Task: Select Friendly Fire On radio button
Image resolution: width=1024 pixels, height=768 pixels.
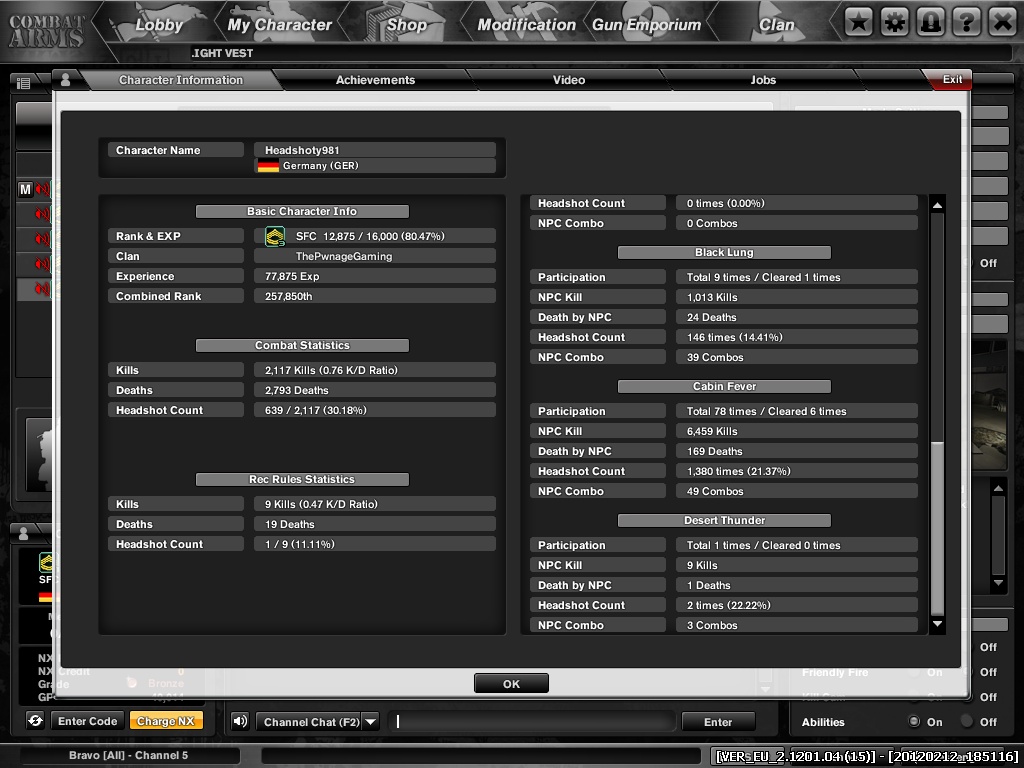Action: click(914, 672)
